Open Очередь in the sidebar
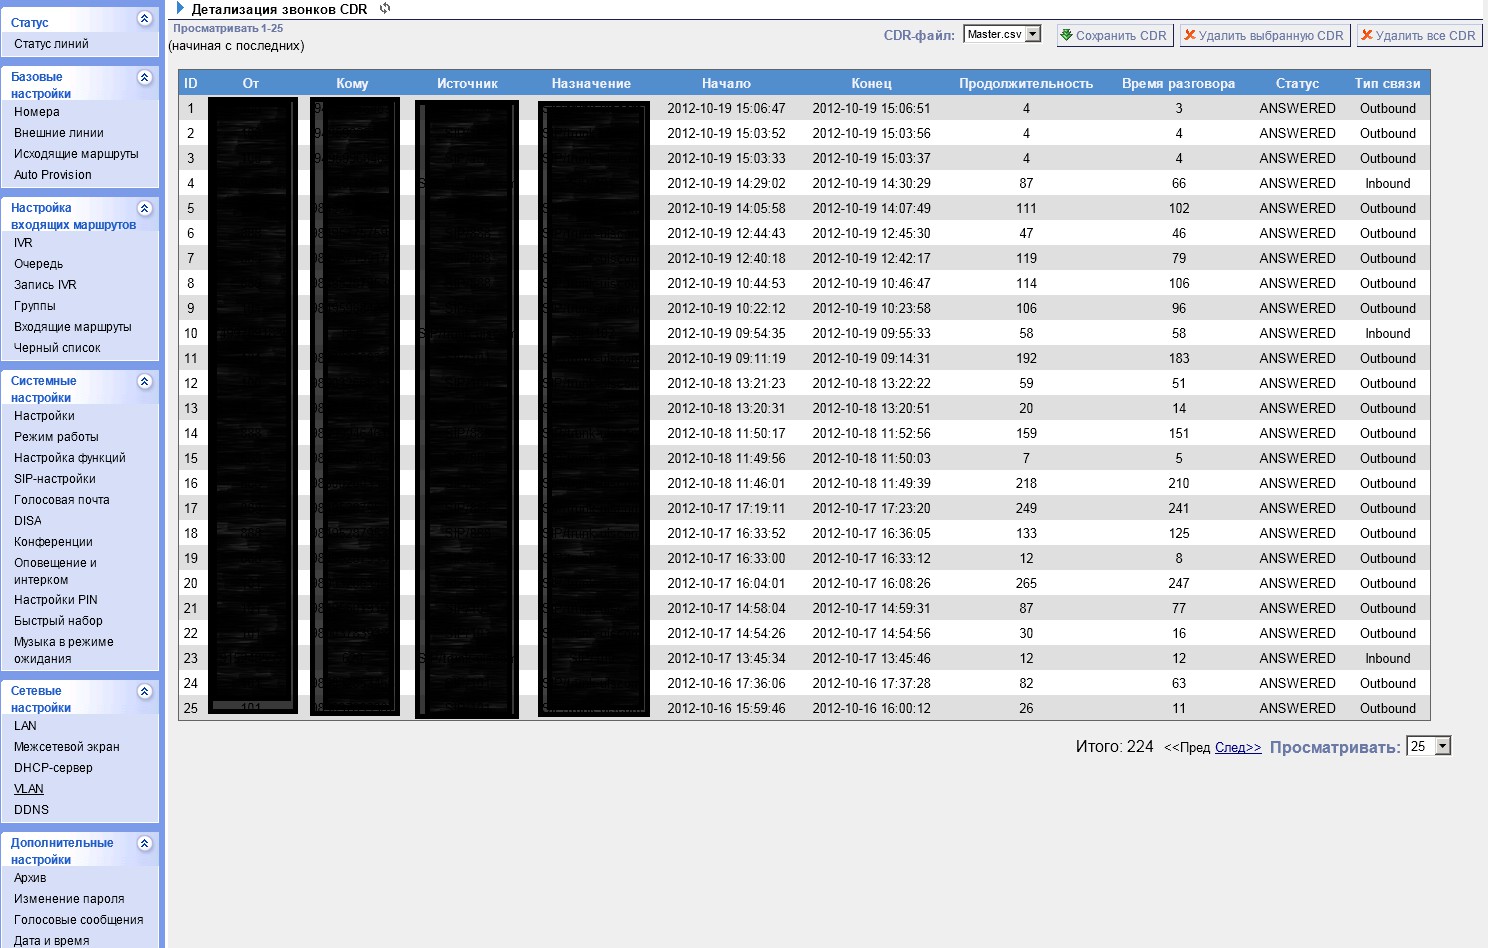 tap(38, 264)
